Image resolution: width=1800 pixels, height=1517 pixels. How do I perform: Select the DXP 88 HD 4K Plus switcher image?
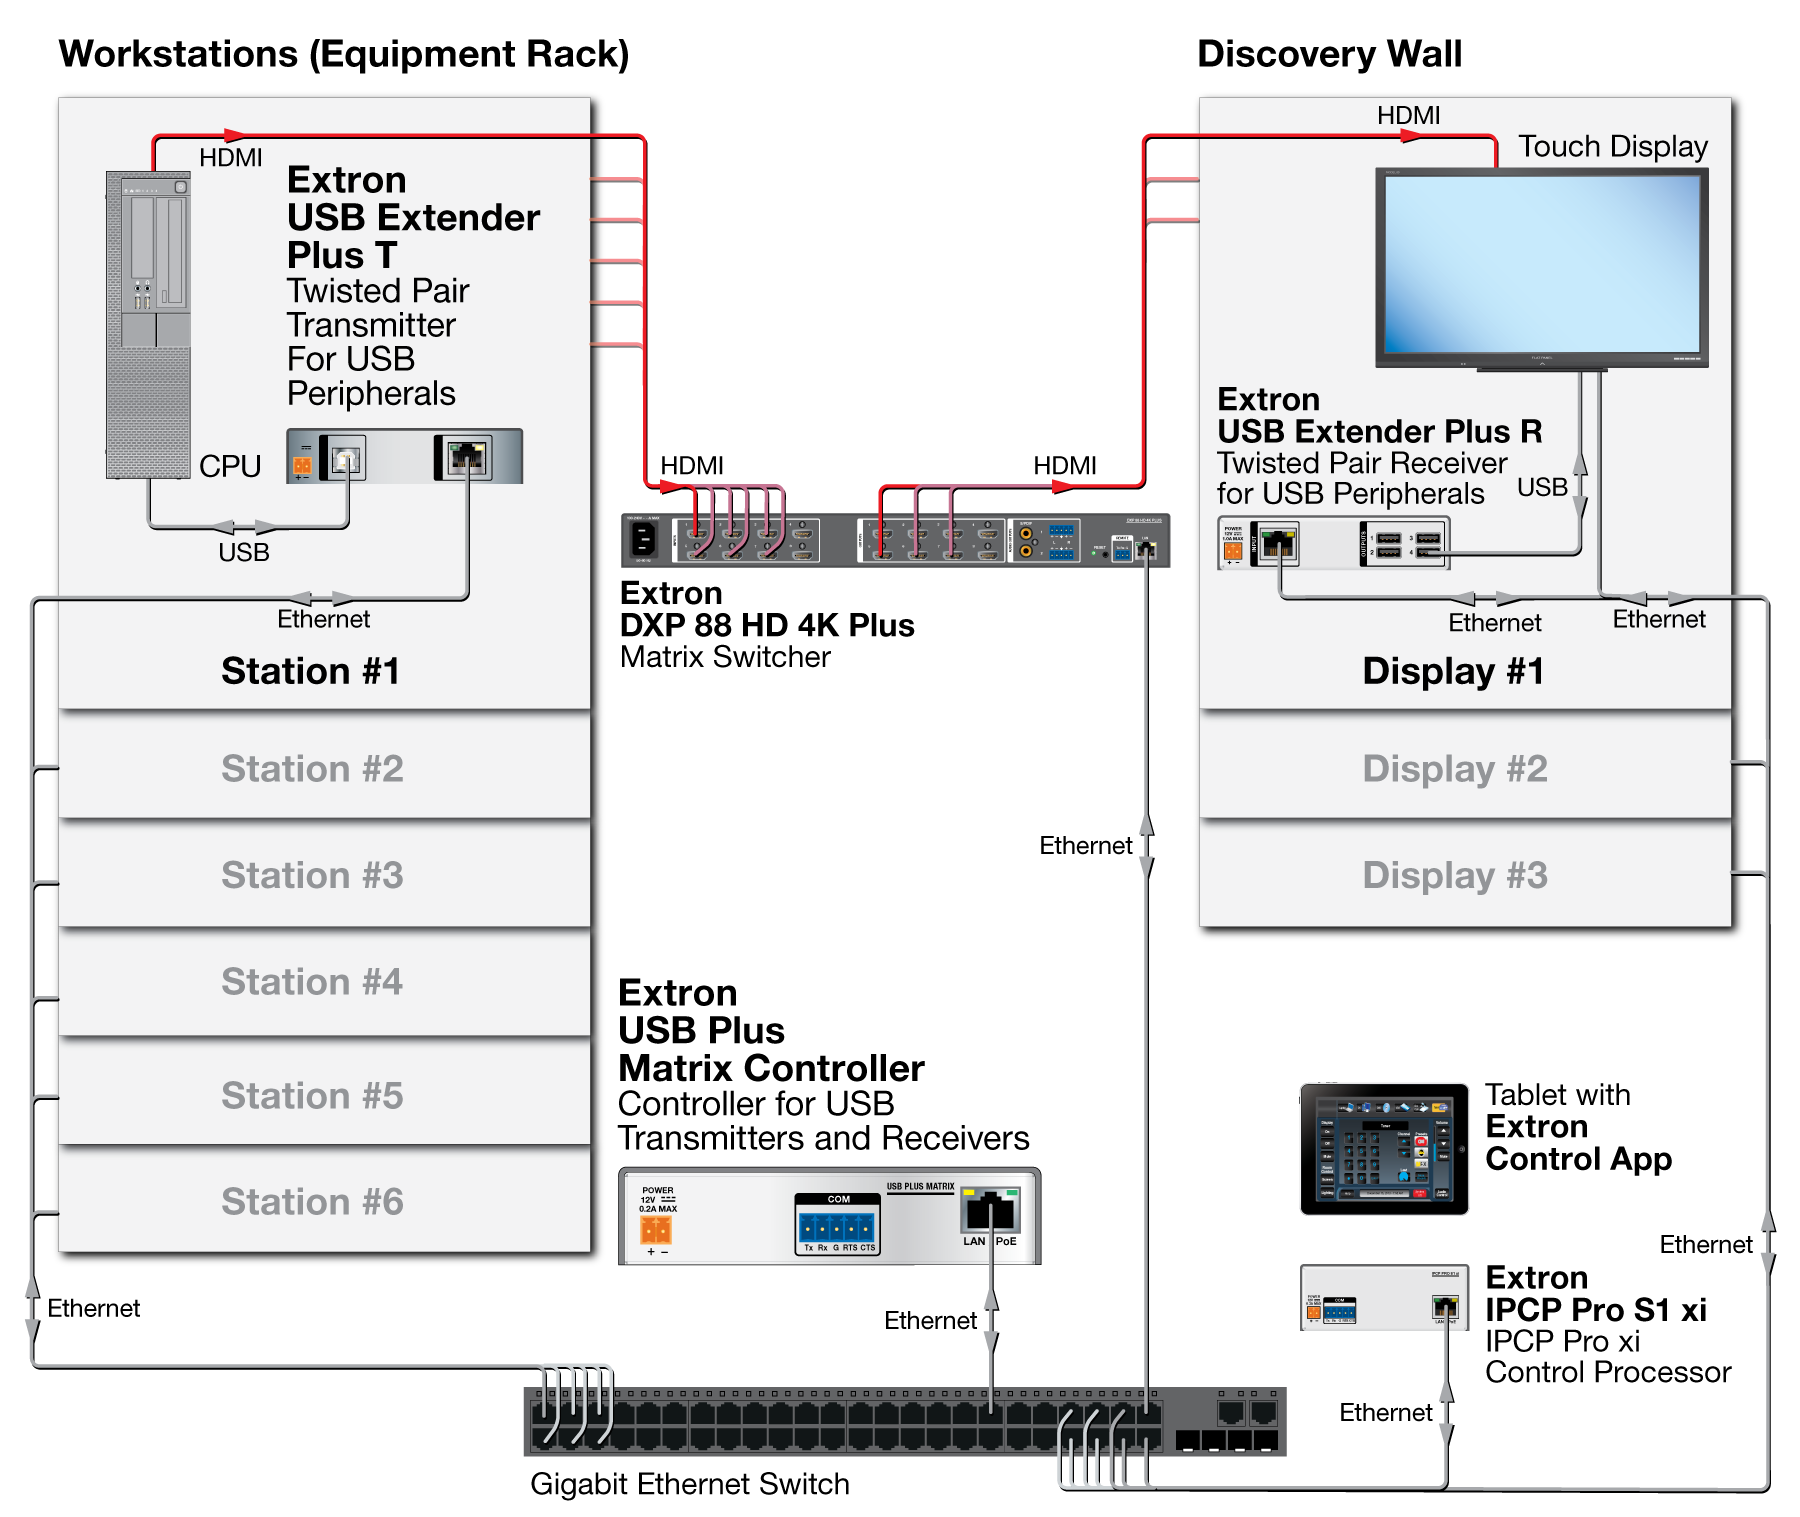tap(895, 541)
